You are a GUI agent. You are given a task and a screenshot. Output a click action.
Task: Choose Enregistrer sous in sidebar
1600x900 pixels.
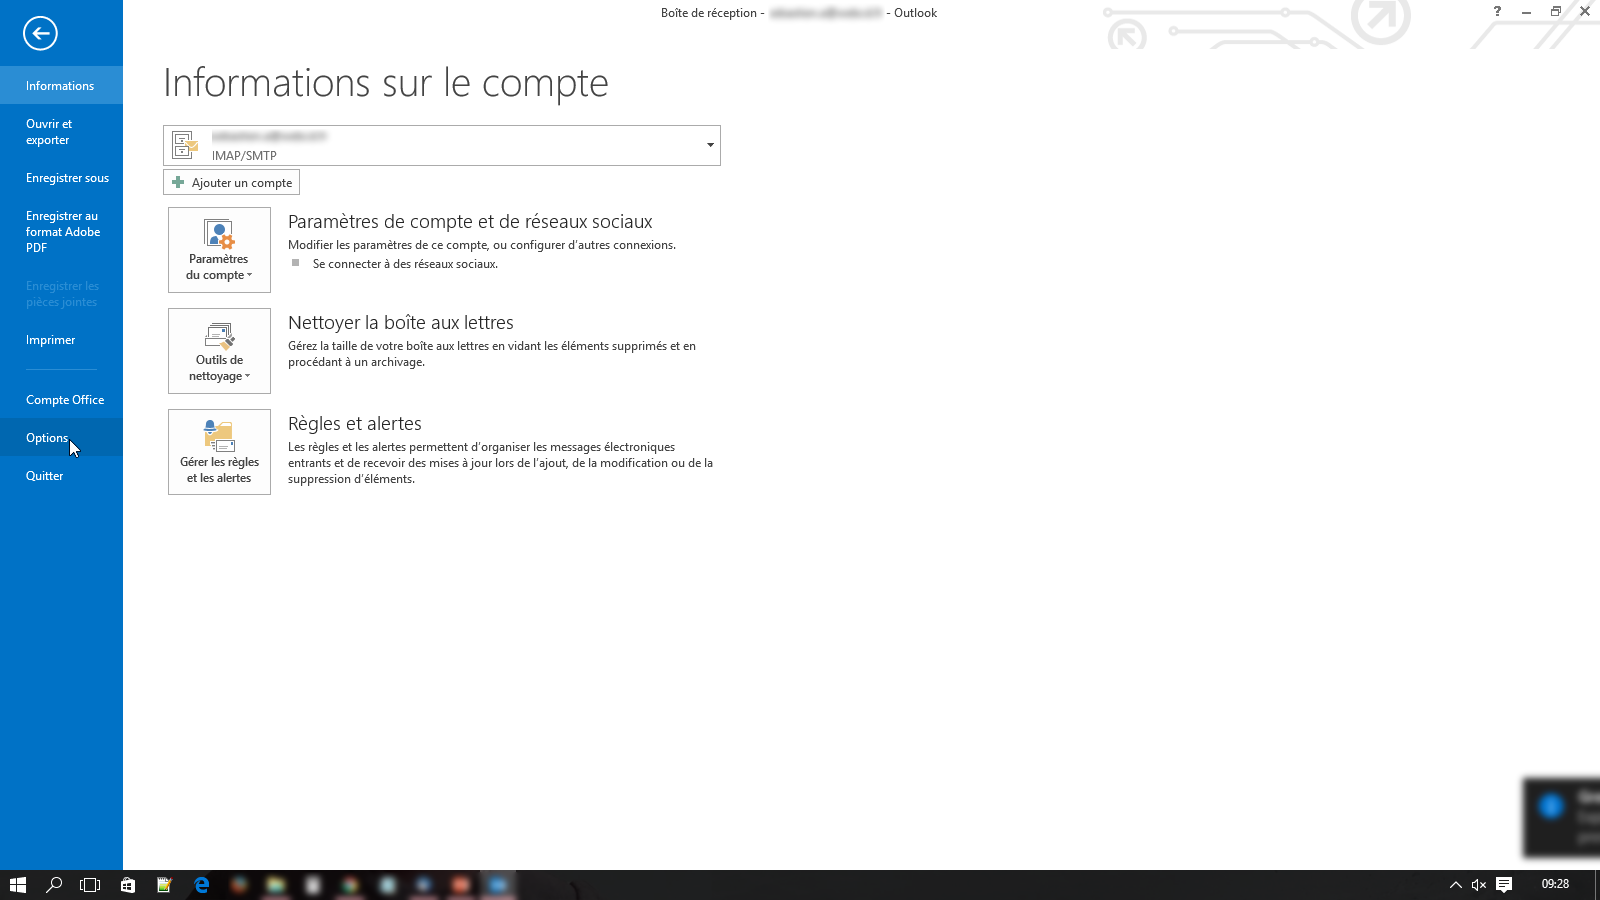pos(61,178)
